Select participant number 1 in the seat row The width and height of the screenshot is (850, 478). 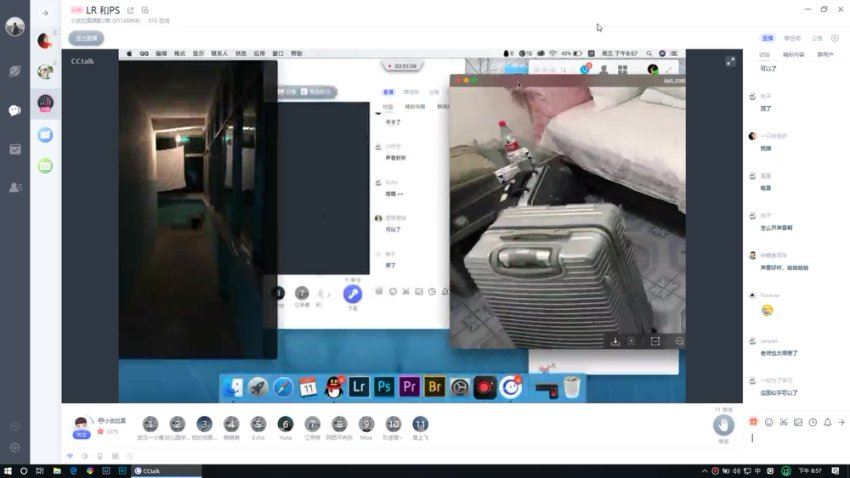click(150, 424)
